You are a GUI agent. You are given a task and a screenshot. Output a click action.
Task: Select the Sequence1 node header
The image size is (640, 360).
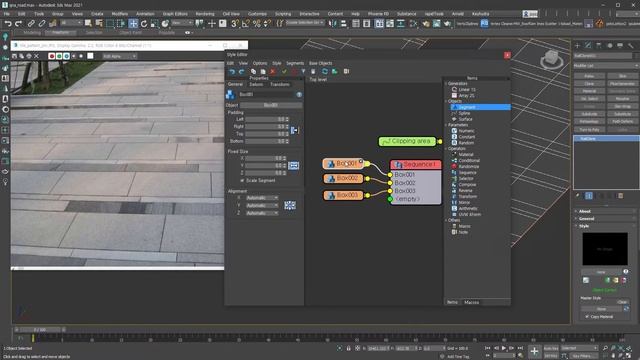click(x=416, y=164)
